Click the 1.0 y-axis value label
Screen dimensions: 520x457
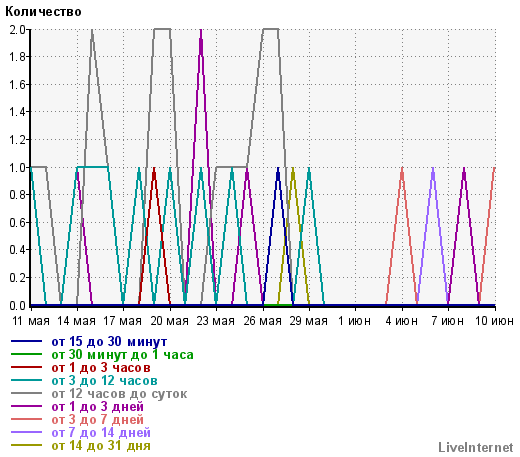(18, 168)
